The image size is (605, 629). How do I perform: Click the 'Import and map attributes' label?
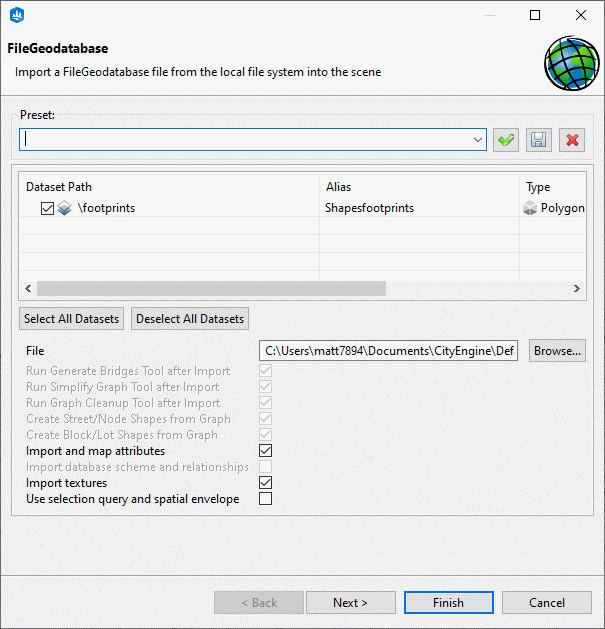click(x=95, y=451)
